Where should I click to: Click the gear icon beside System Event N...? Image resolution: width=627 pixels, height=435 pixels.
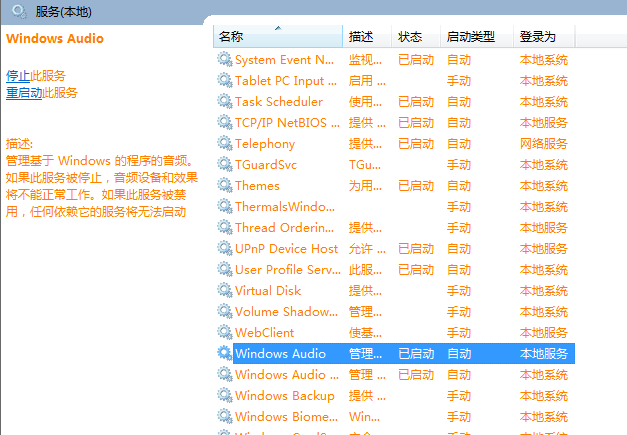click(225, 59)
